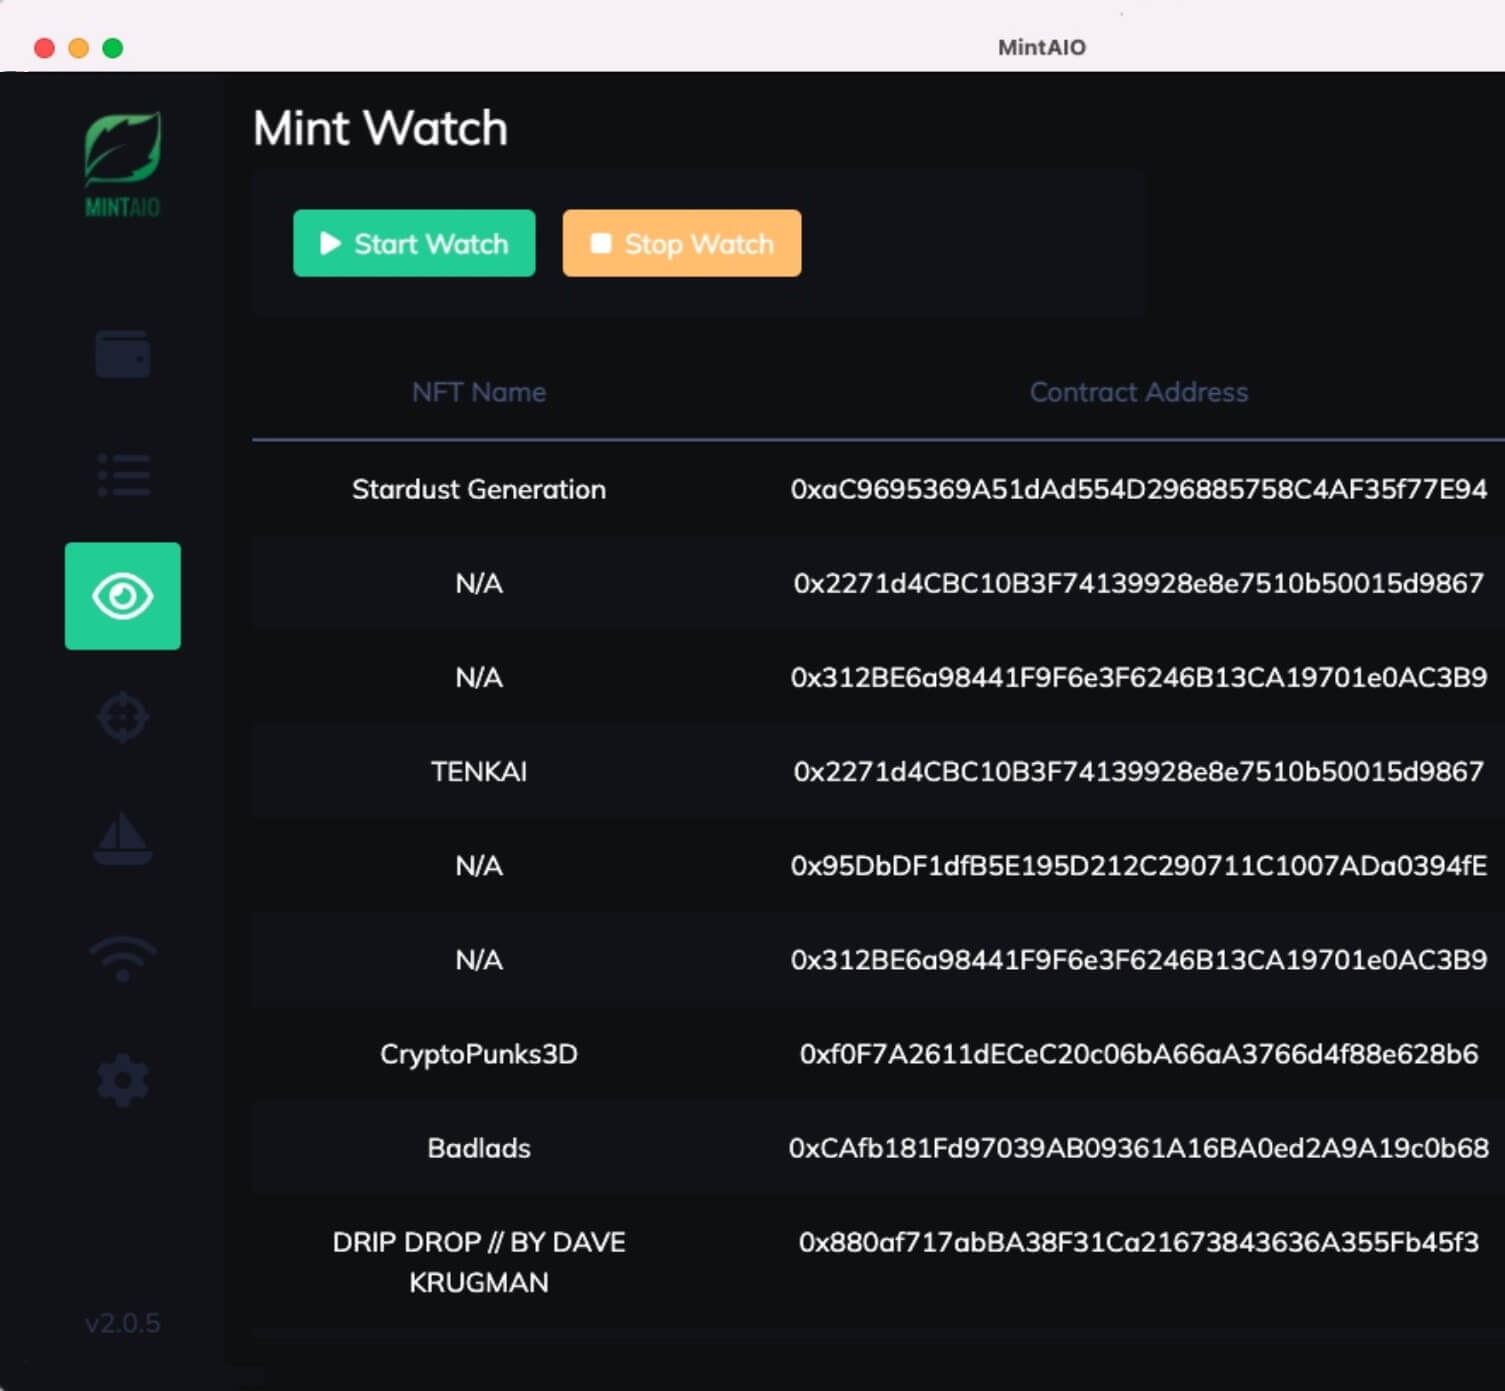Select the eye Mint Watch icon
The width and height of the screenshot is (1505, 1391).
tap(123, 596)
